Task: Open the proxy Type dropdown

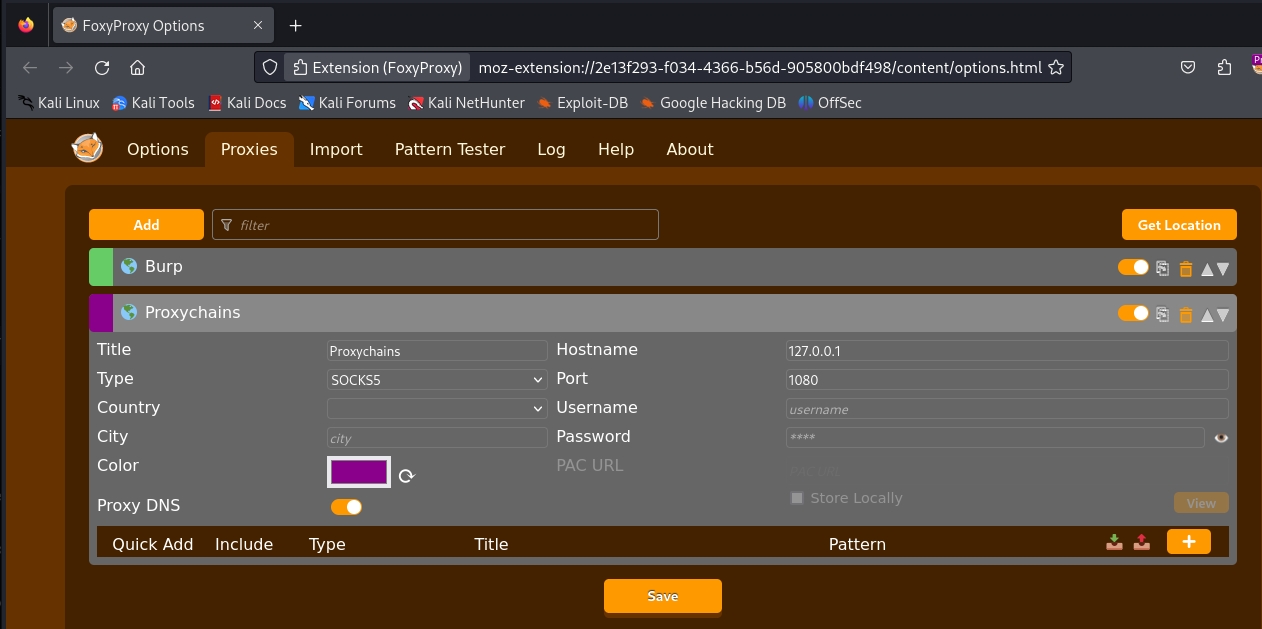Action: [x=437, y=380]
